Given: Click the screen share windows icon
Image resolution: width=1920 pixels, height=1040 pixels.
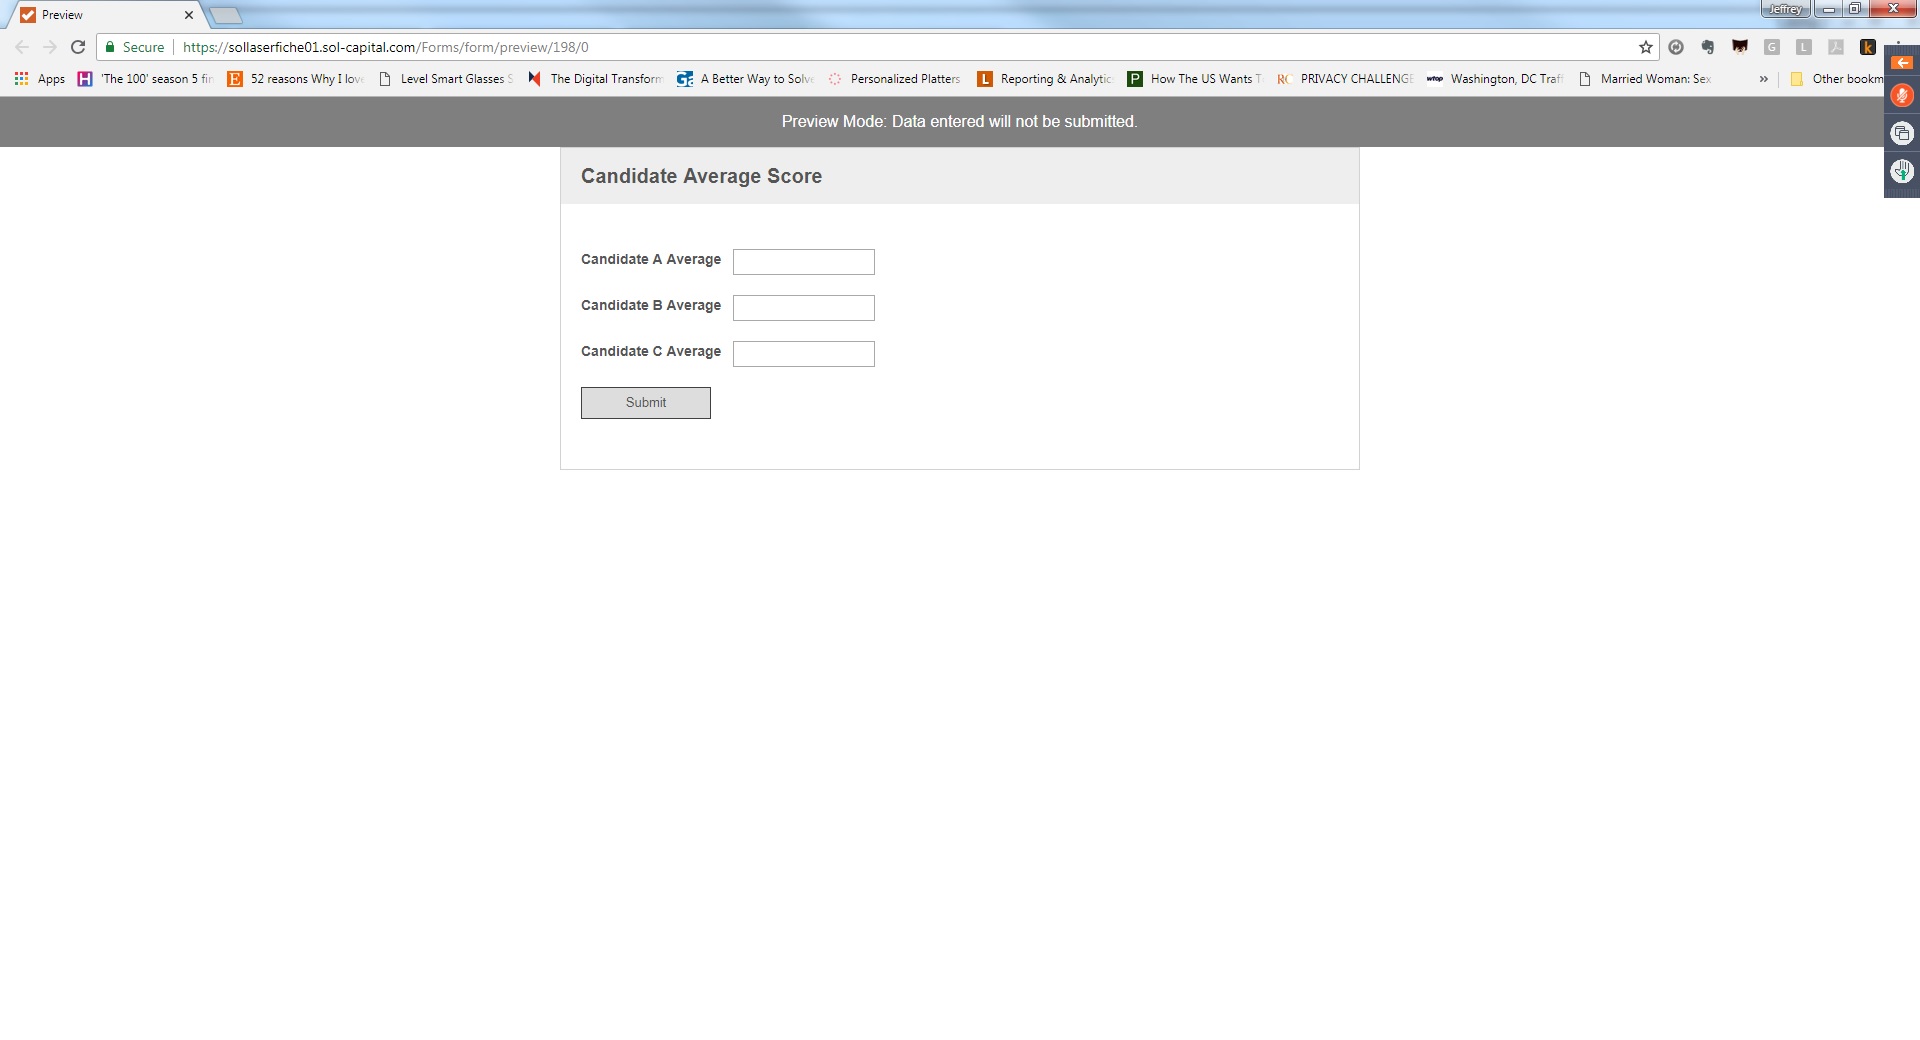Looking at the screenshot, I should [x=1902, y=133].
